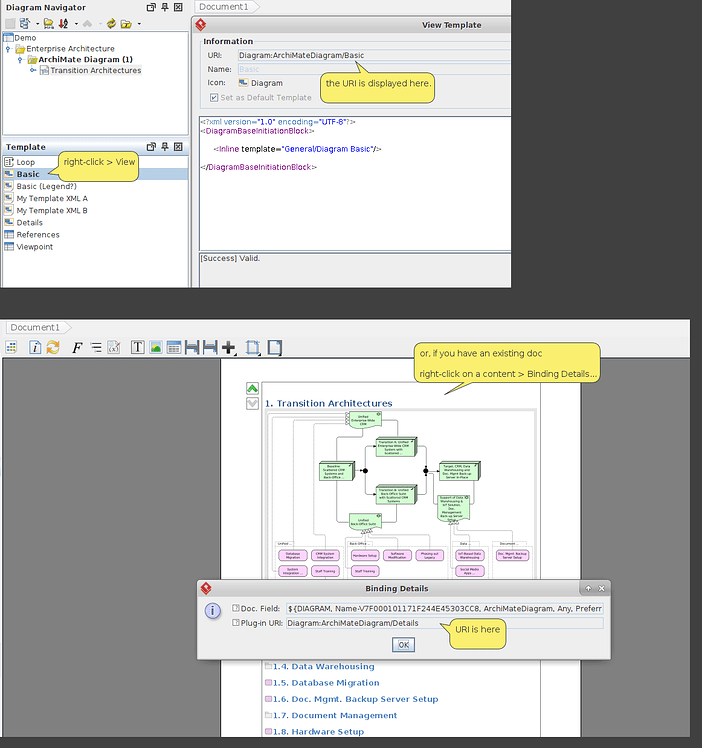The width and height of the screenshot is (702, 748).
Task: Move content down with gray arrow
Action: [x=252, y=404]
